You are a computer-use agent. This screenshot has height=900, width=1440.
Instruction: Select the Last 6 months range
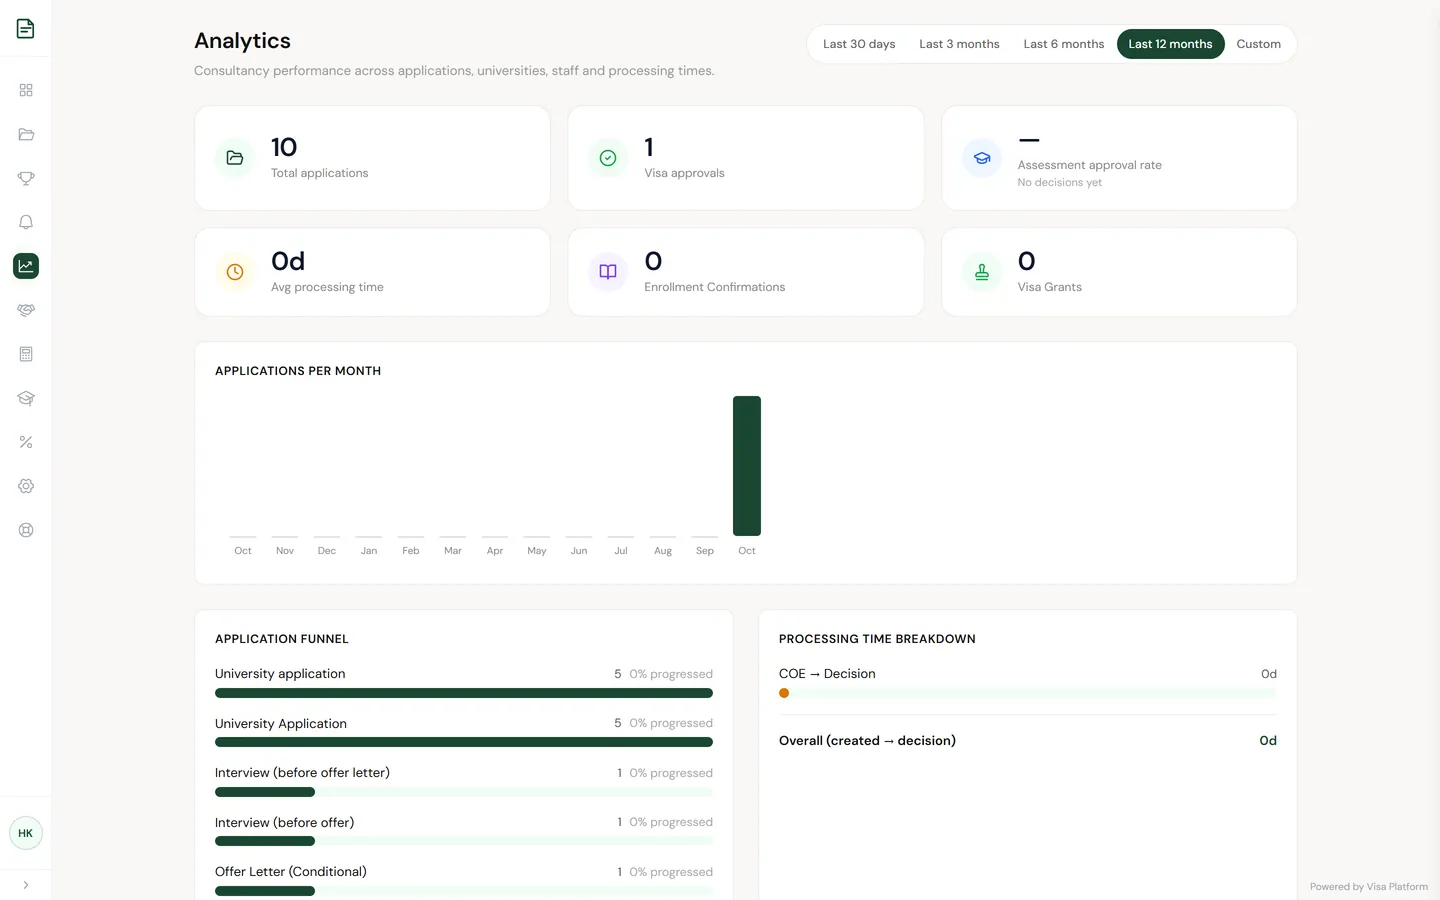tap(1064, 44)
